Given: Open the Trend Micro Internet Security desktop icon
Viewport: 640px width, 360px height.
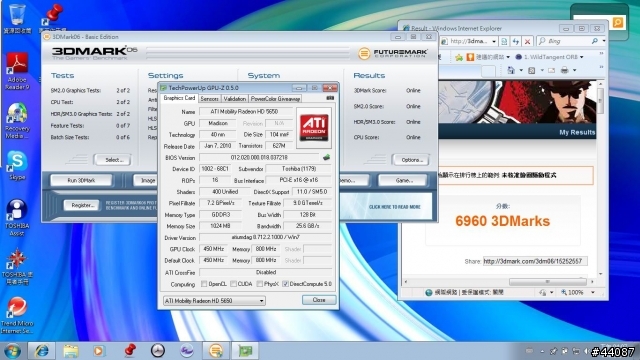Looking at the screenshot, I should (x=17, y=316).
